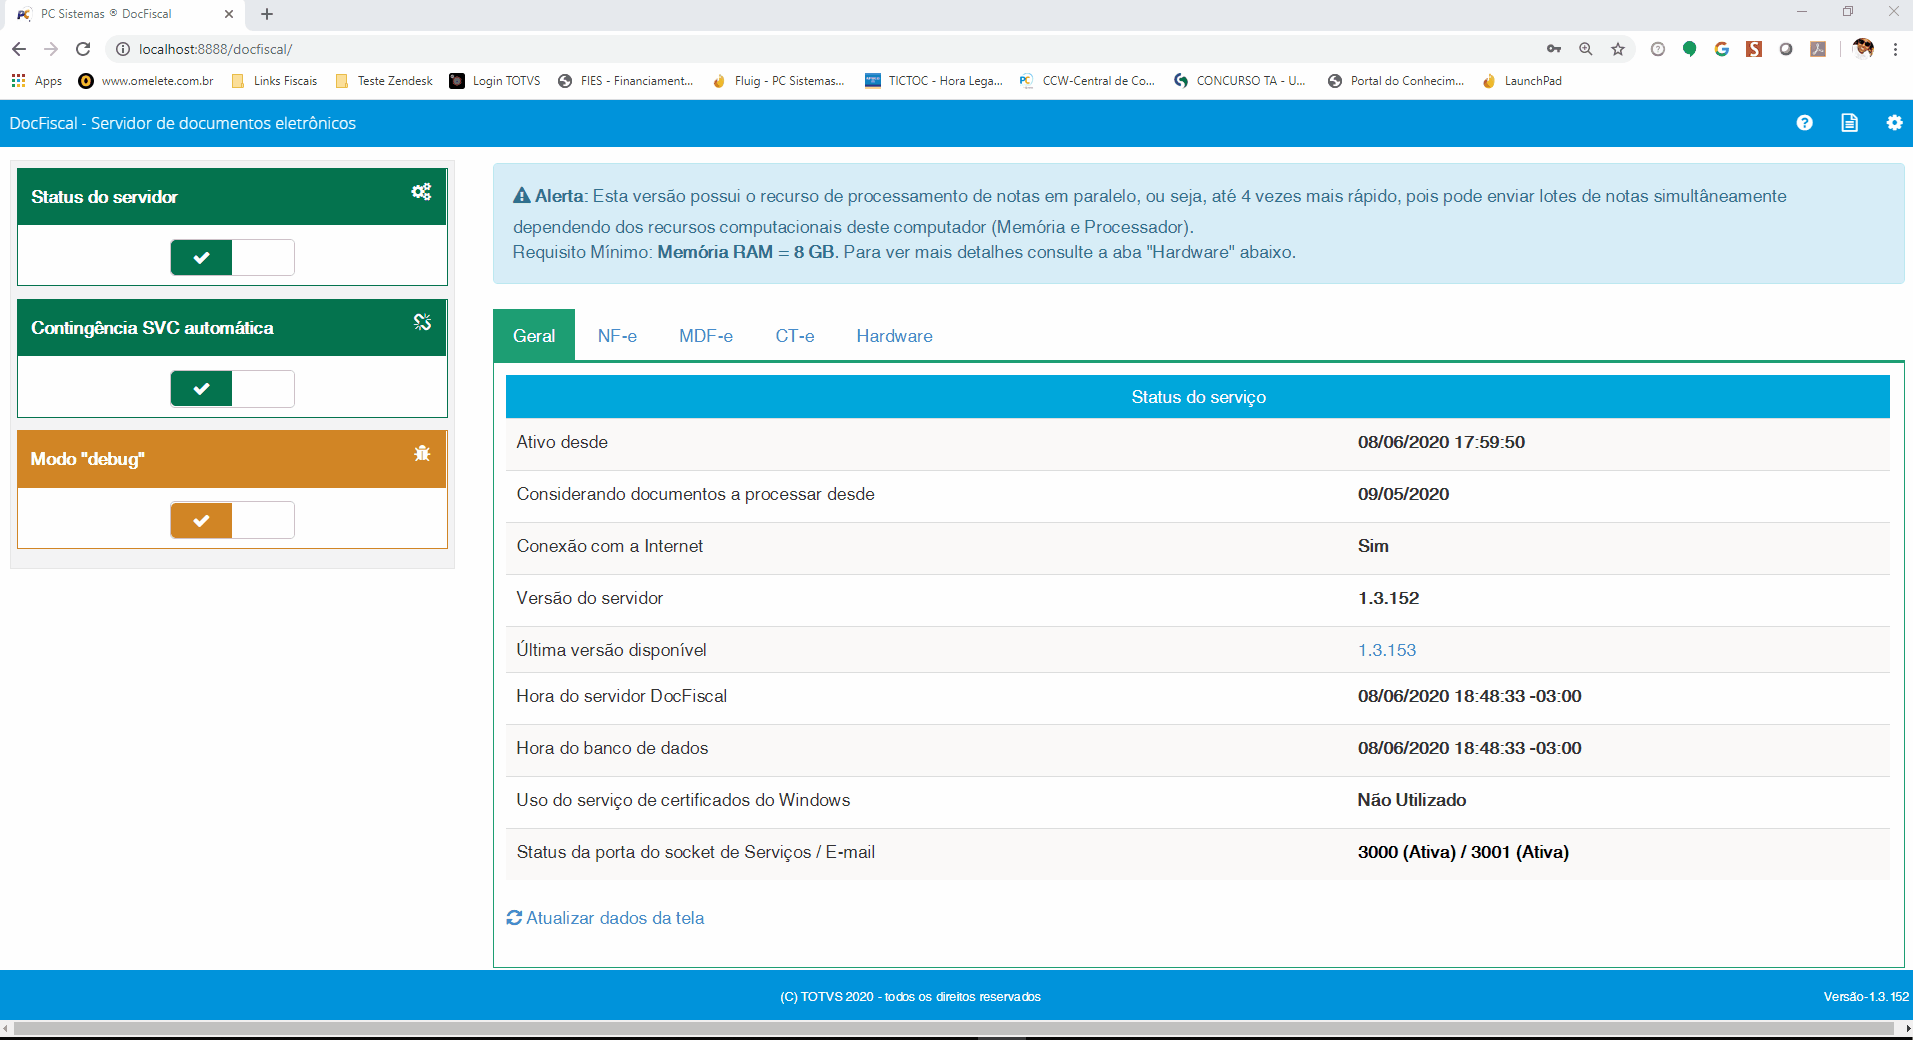
Task: Click the bug icon on Modo debug
Action: tap(422, 453)
